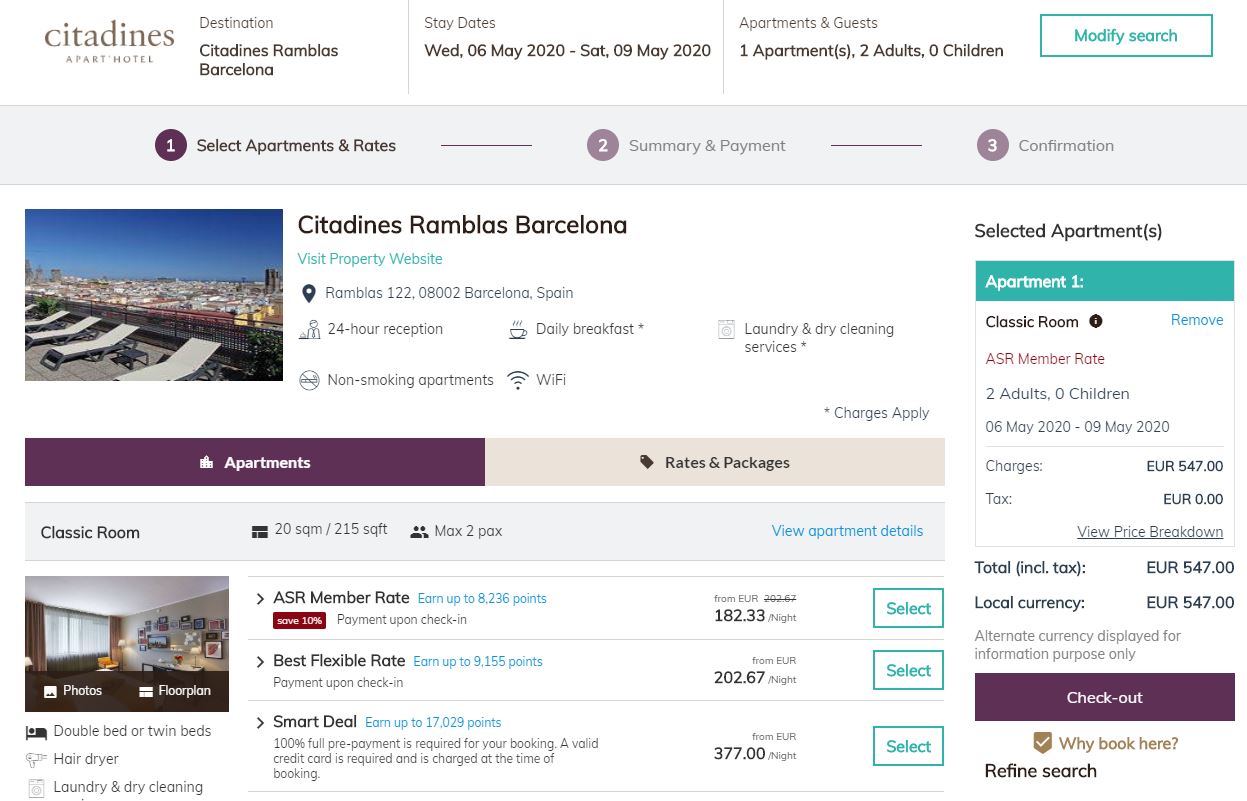1247x801 pixels.
Task: Remove Apartment 1 from the selection
Action: (1197, 320)
